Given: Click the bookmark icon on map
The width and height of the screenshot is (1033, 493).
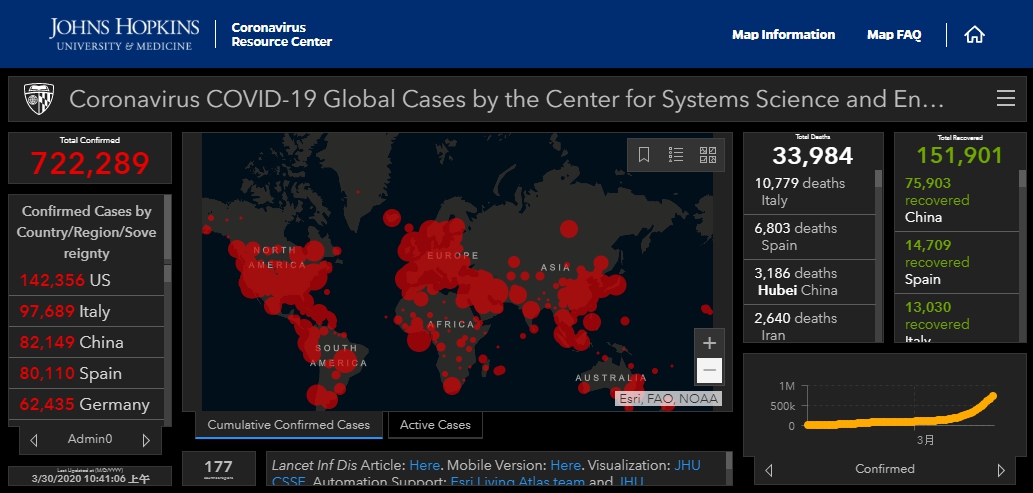Looking at the screenshot, I should click(644, 155).
